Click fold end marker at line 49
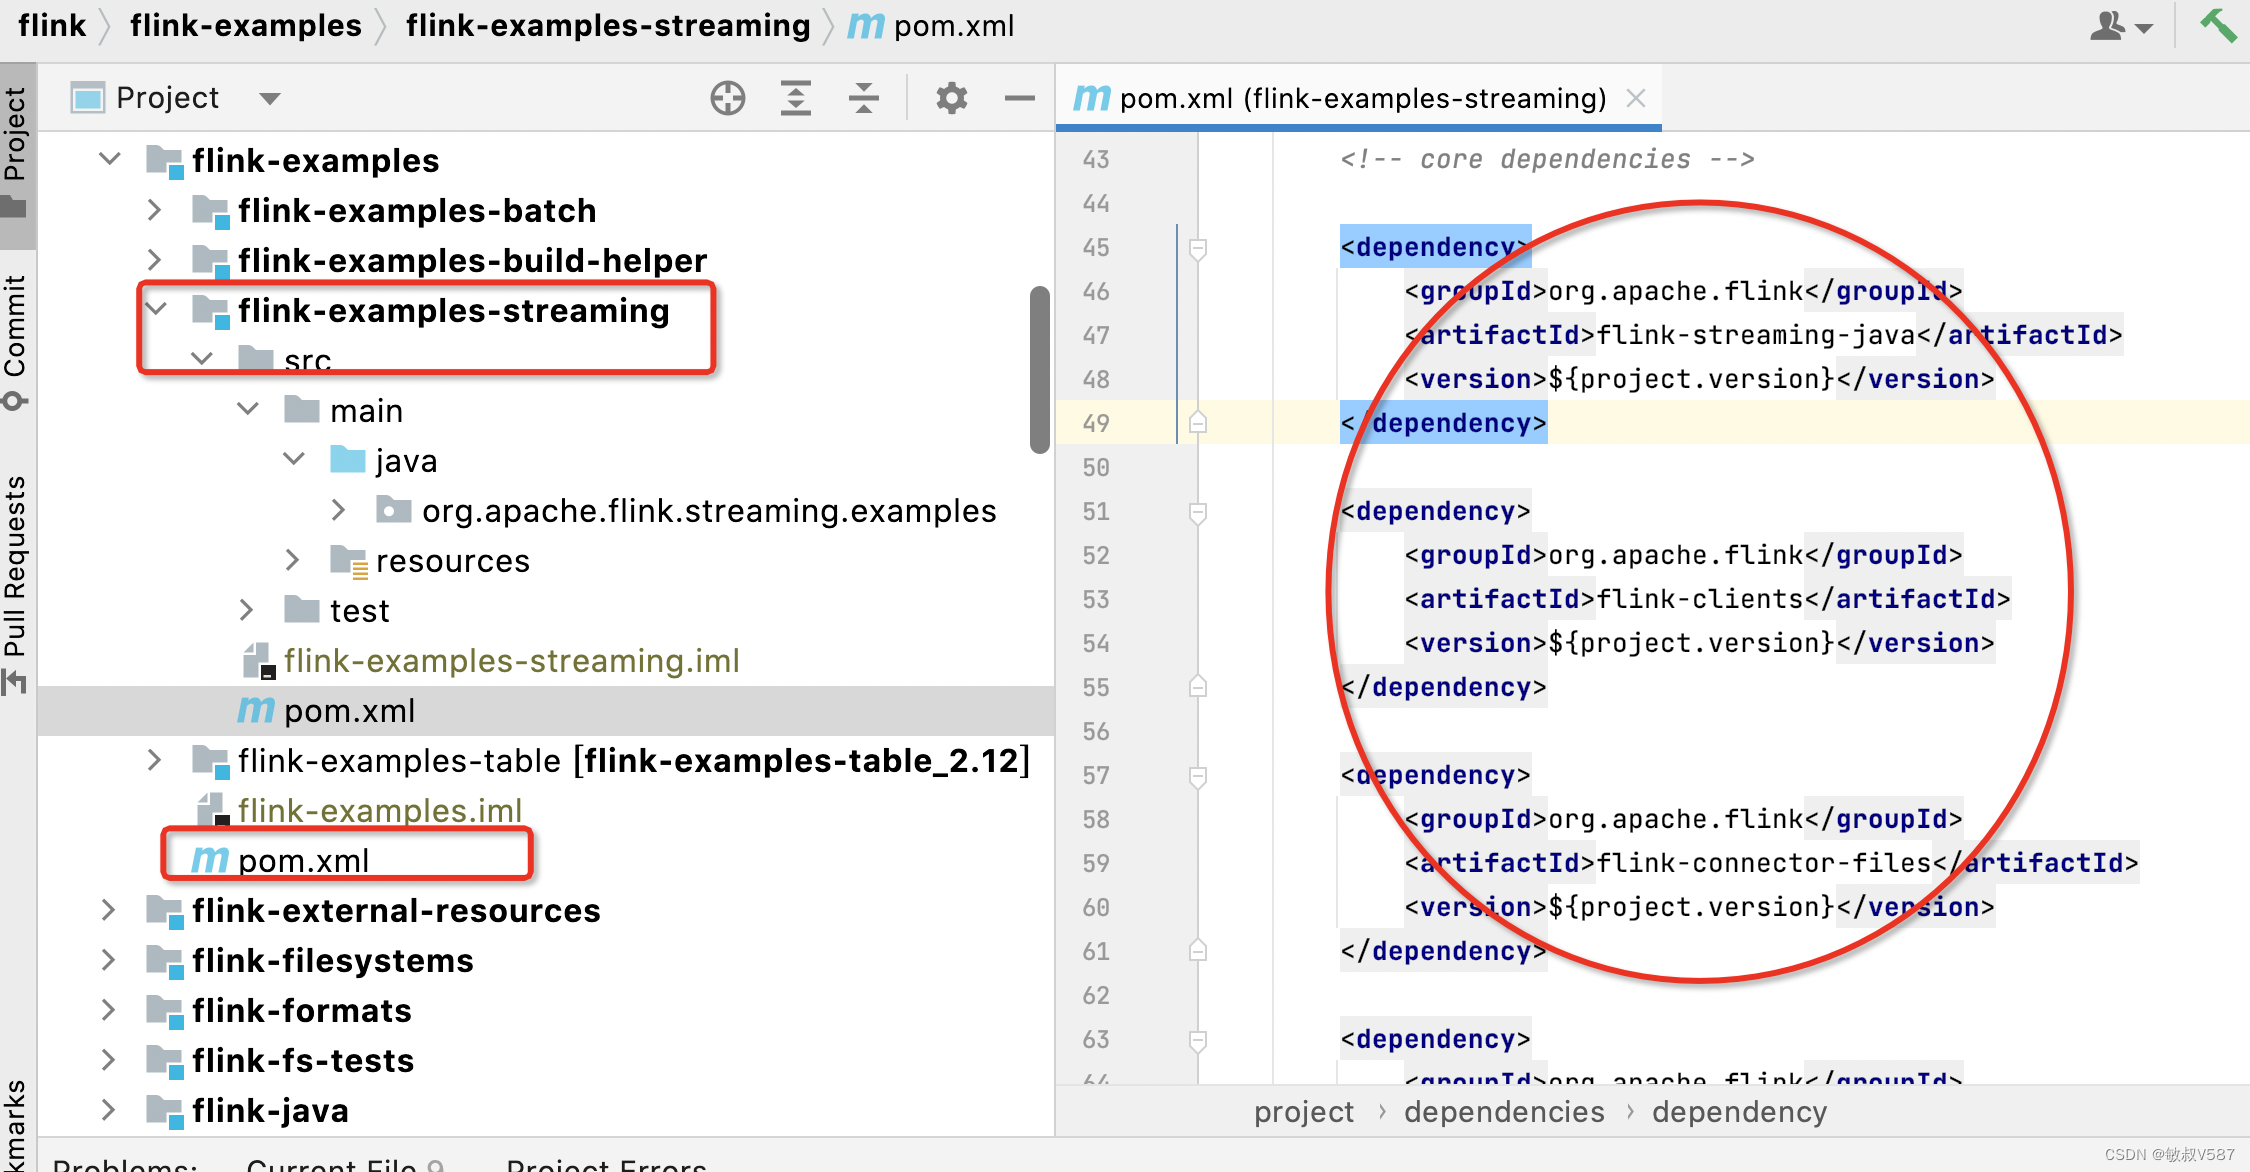Image resolution: width=2250 pixels, height=1172 pixels. [1197, 423]
